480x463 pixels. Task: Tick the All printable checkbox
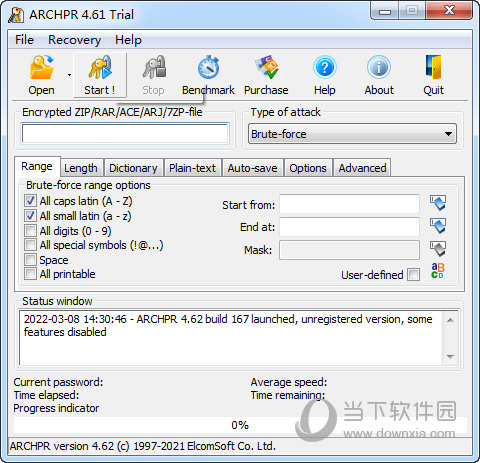click(30, 274)
